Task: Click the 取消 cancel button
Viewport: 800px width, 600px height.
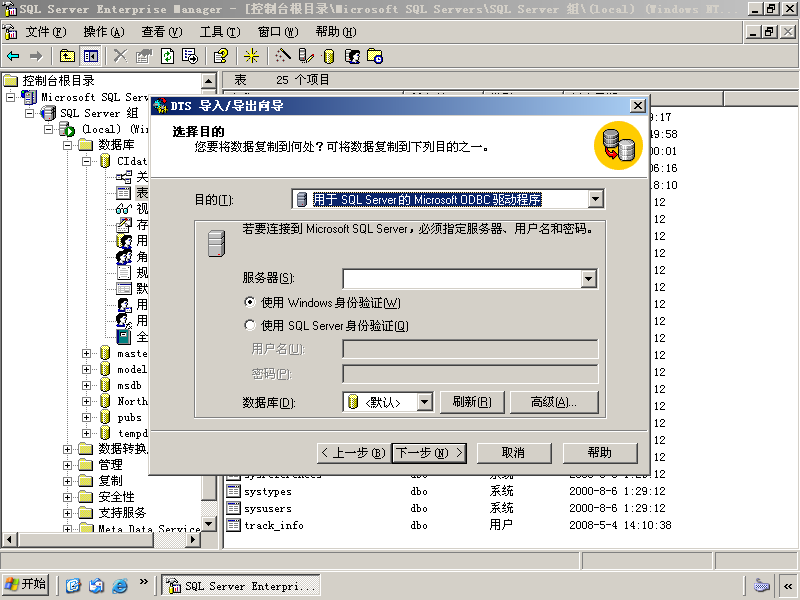Action: [514, 453]
